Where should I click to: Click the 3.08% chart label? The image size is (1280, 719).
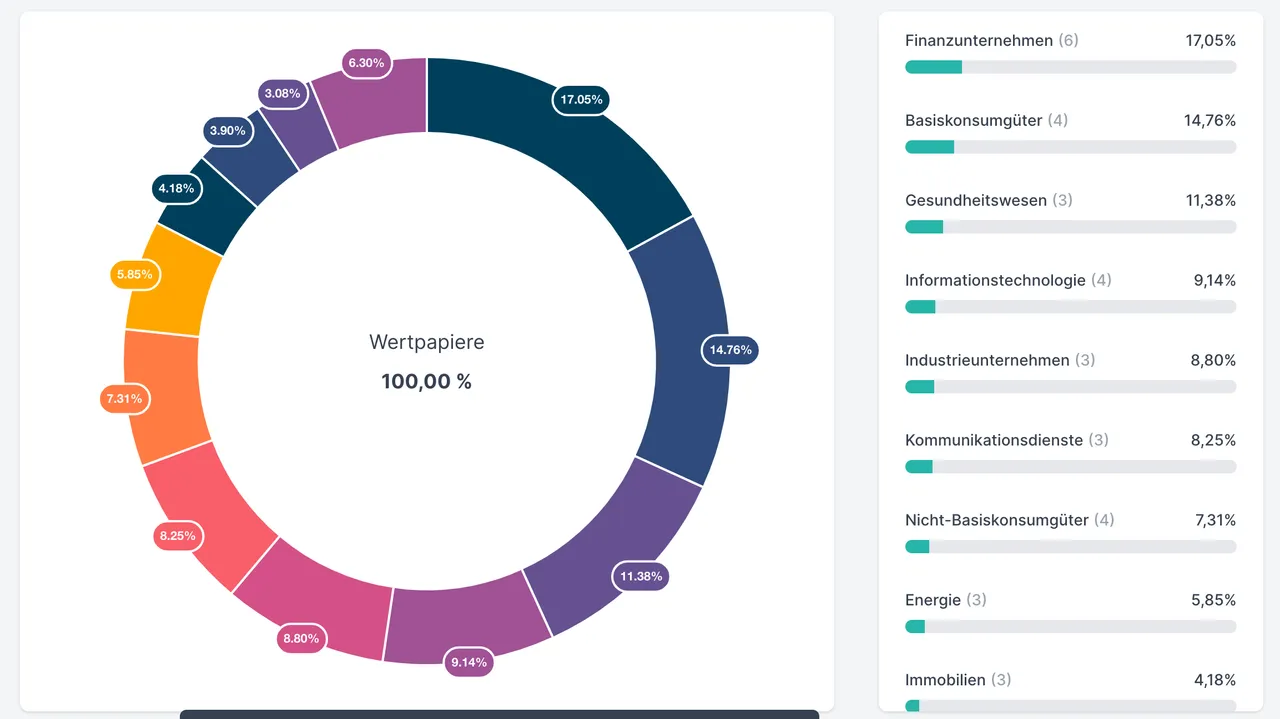click(x=282, y=94)
